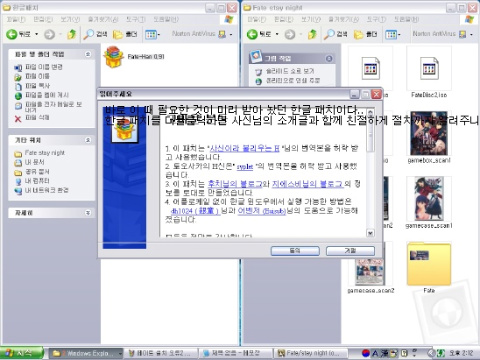Screen dimensions: 480x360
Task: Collapse the 파일 및 폴더 작업 panel
Action: (88, 54)
